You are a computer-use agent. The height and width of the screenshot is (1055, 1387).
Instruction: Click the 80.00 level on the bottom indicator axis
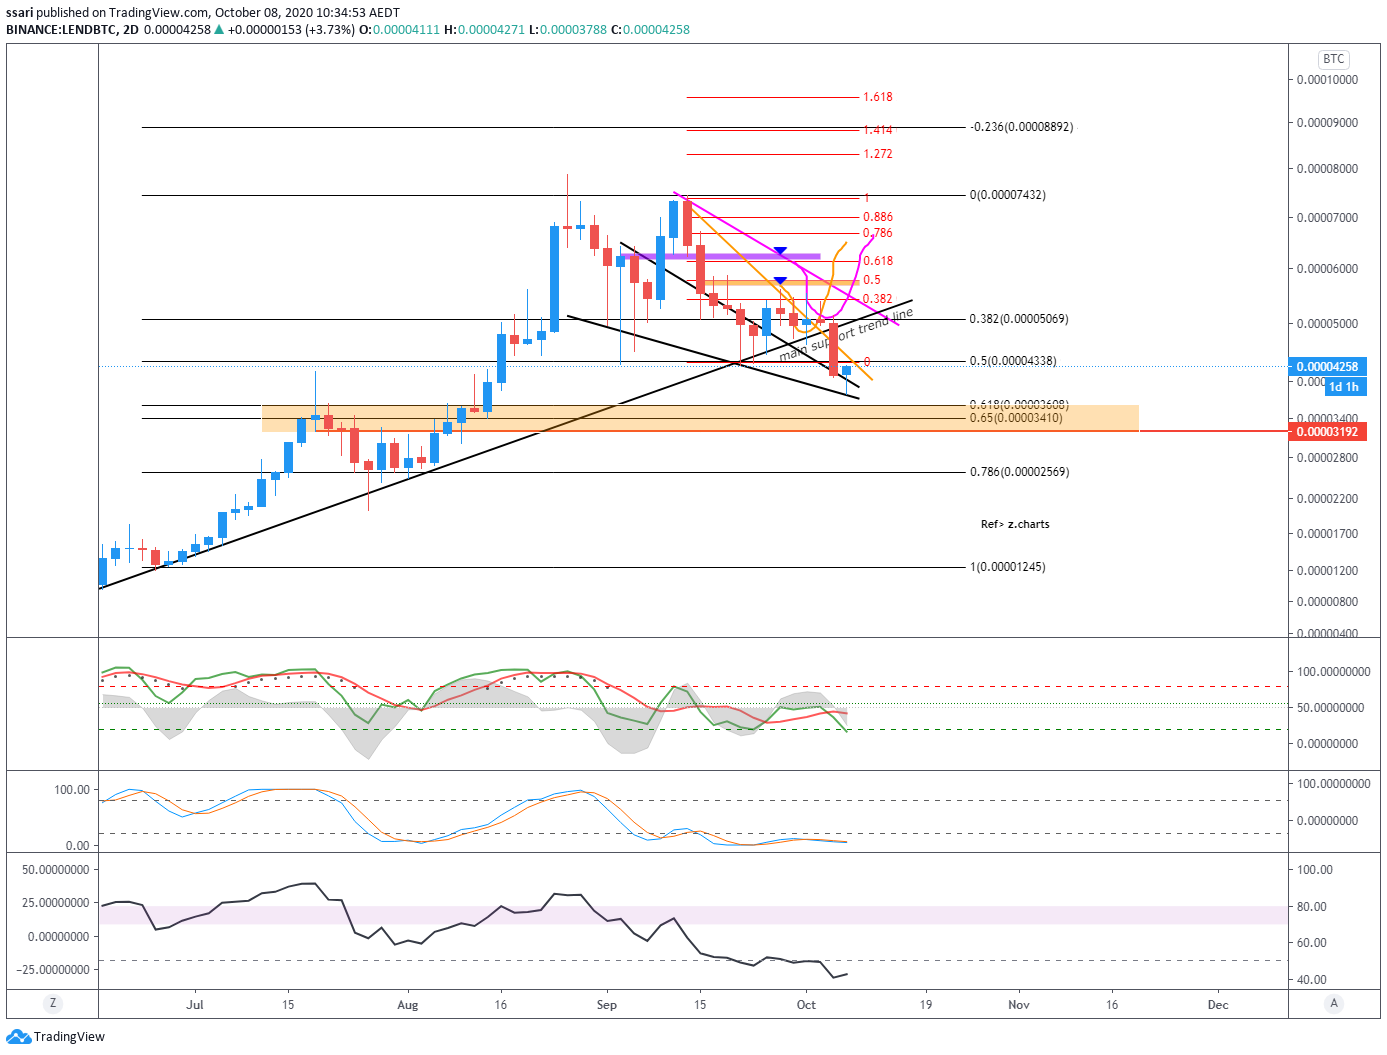point(1313,907)
